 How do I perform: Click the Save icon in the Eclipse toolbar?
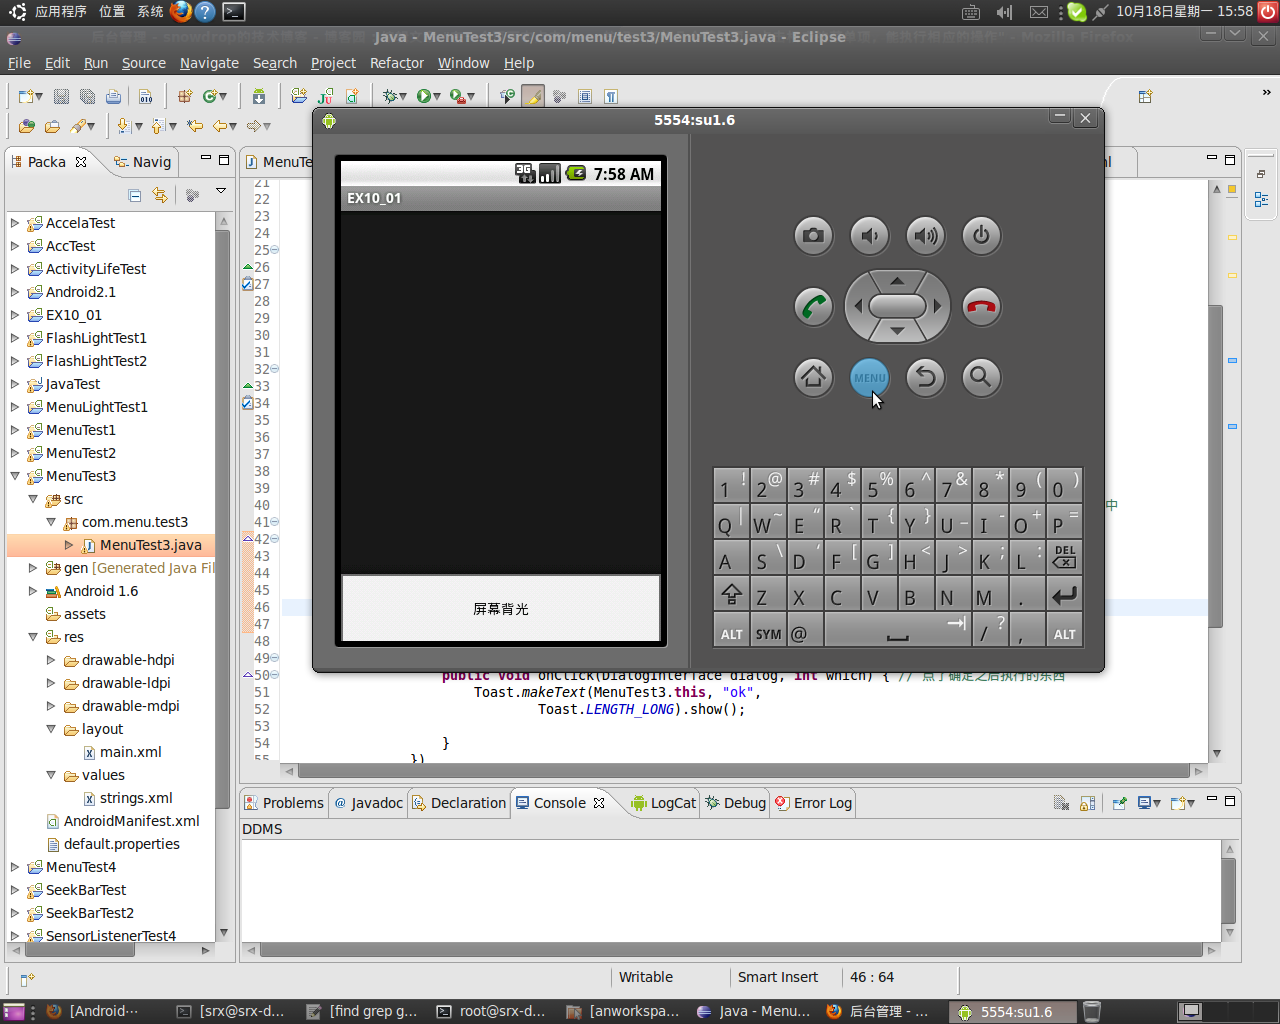tap(61, 96)
